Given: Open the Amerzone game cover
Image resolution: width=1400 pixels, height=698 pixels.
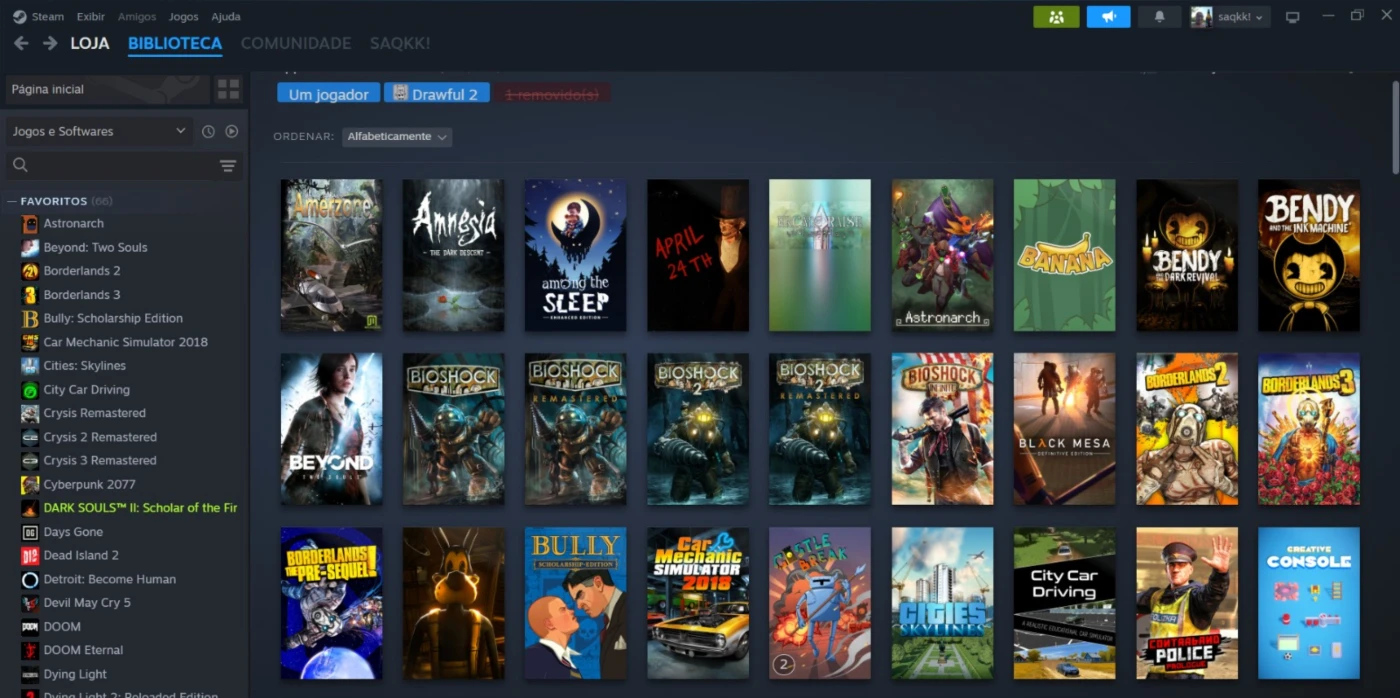Looking at the screenshot, I should tap(331, 255).
